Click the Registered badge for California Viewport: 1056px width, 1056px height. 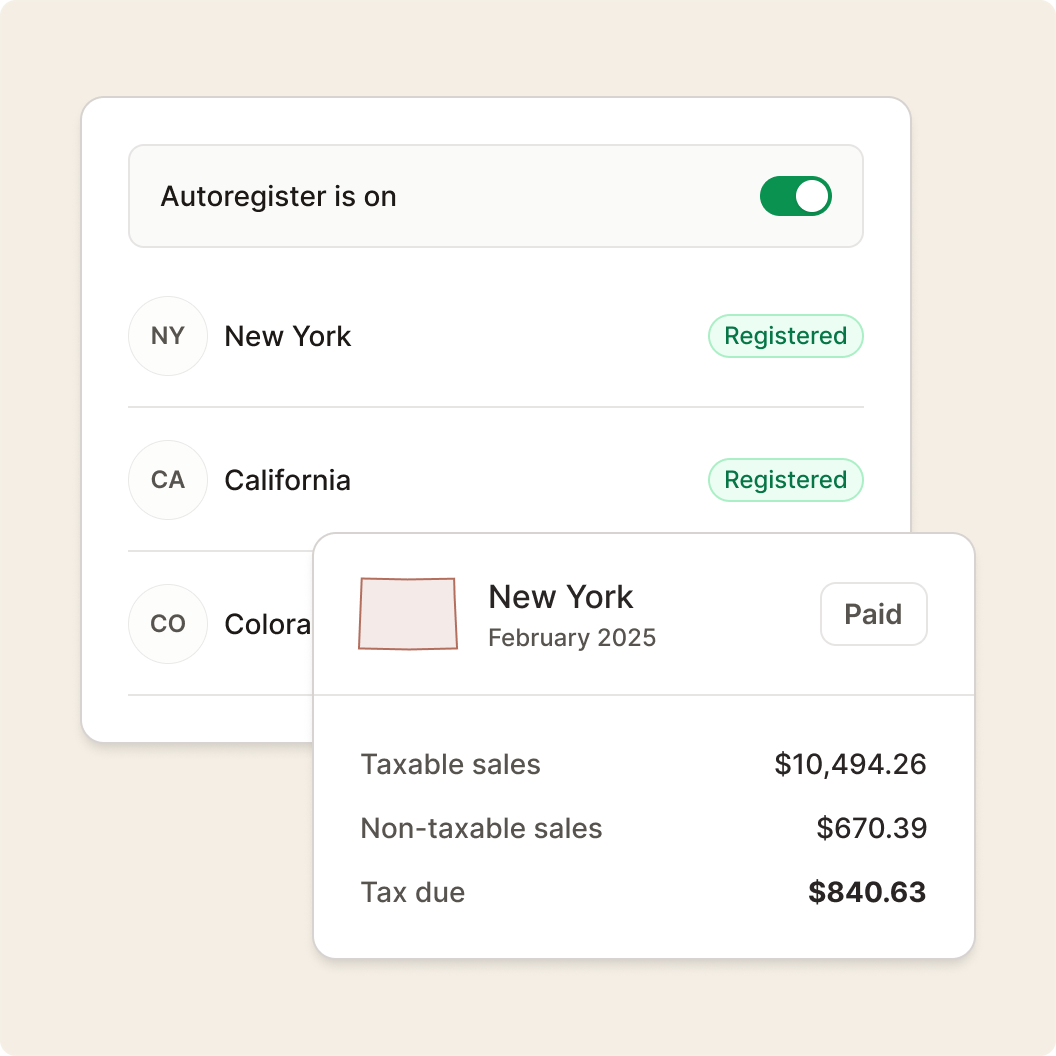pos(785,480)
